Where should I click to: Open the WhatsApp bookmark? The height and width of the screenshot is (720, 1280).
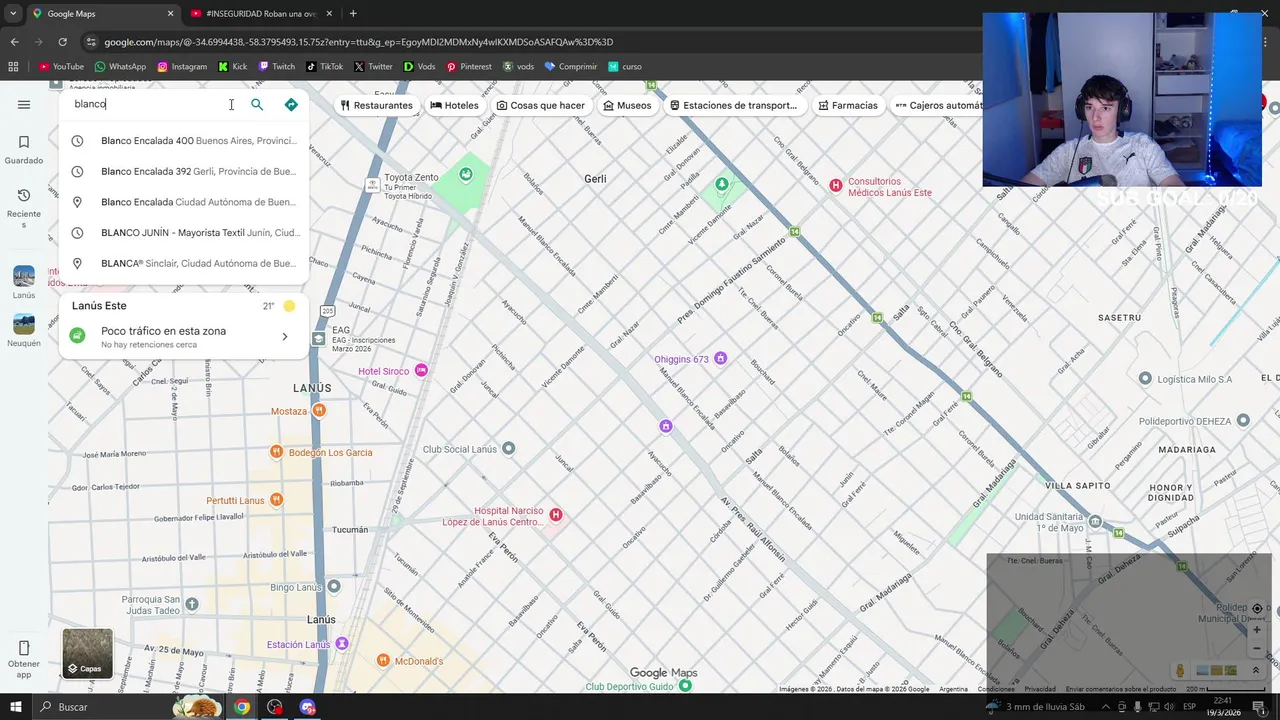(x=120, y=67)
